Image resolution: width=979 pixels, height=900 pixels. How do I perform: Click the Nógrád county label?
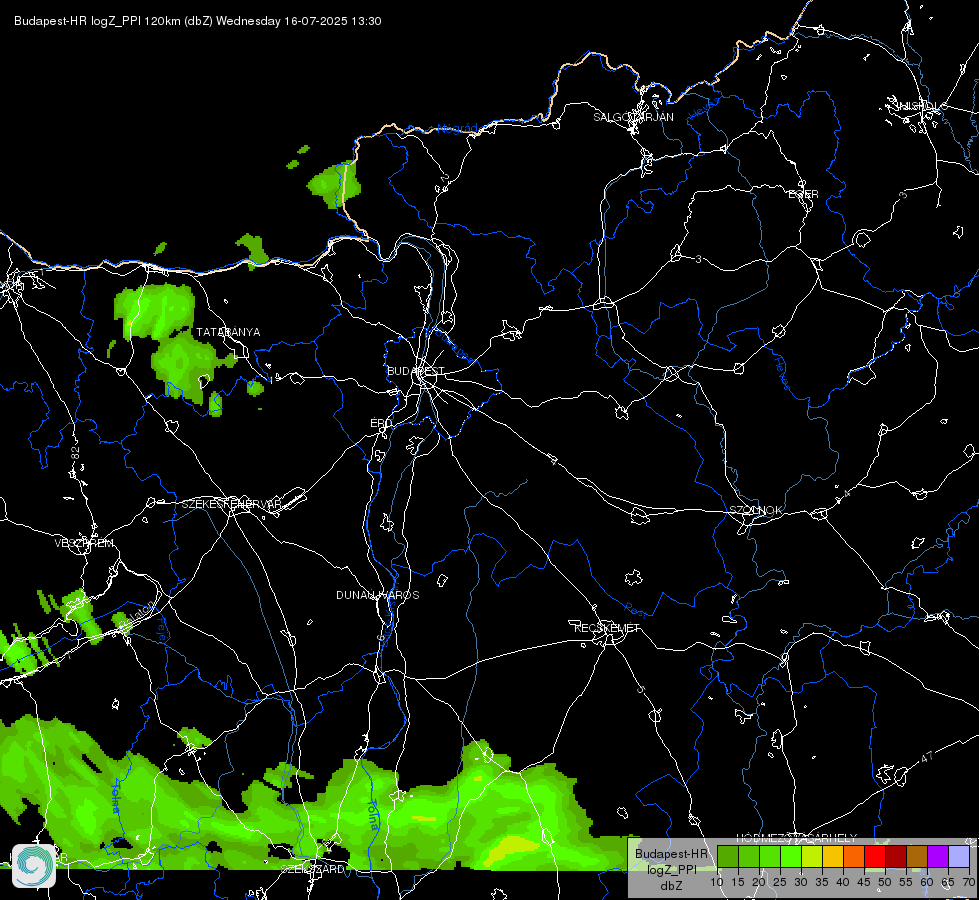(x=457, y=129)
